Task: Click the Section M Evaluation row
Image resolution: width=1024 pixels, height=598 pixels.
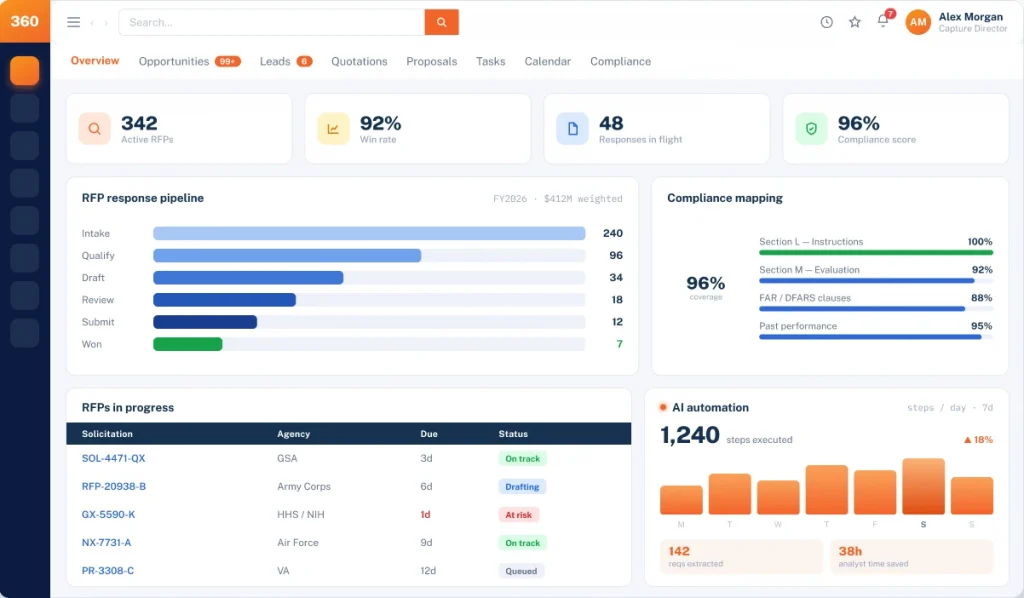Action: (876, 274)
